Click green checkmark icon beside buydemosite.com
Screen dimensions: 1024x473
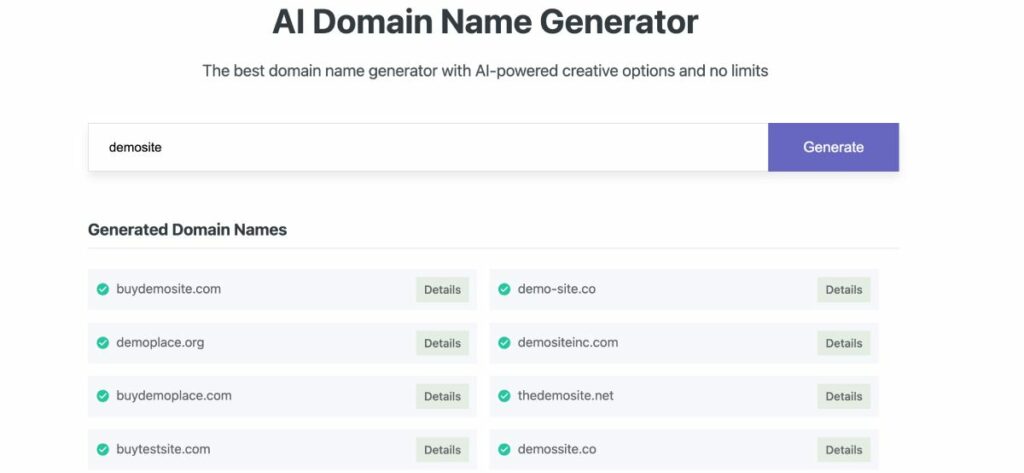point(102,290)
